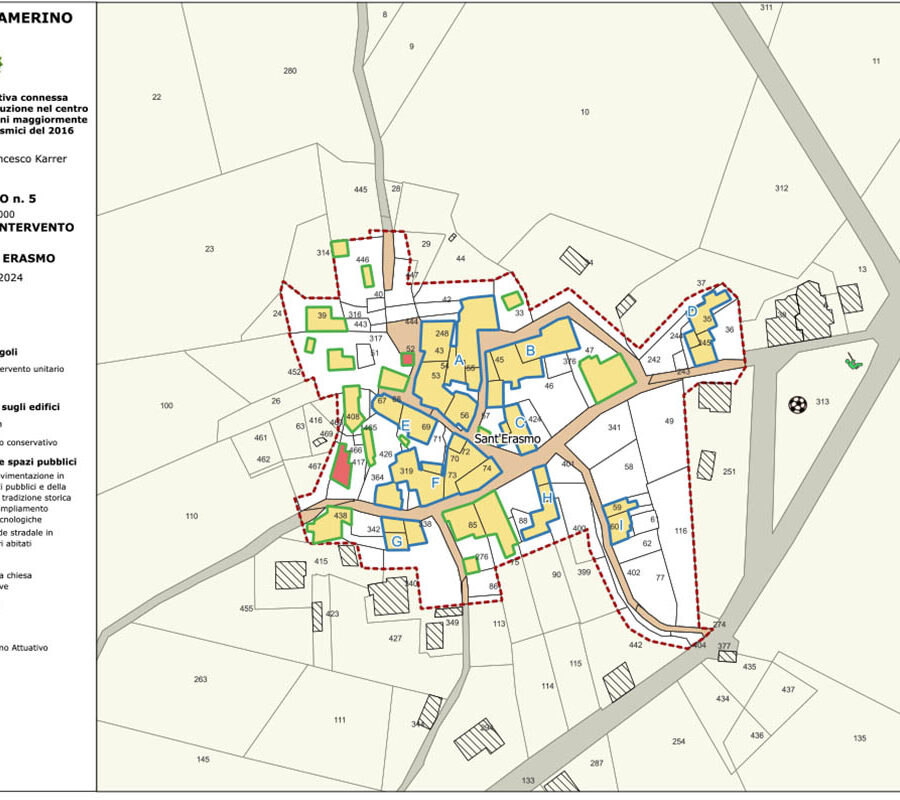Viewport: 900px width, 800px height.
Task: Click parcel number 280 in the north field
Action: click(290, 71)
